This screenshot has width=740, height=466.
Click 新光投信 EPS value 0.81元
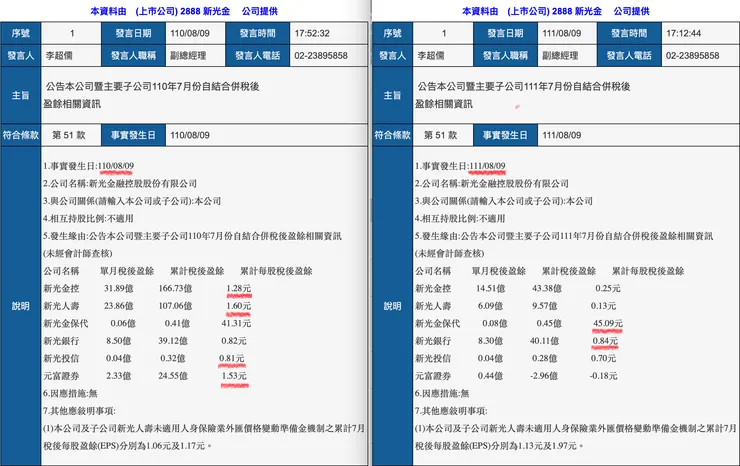[232, 358]
